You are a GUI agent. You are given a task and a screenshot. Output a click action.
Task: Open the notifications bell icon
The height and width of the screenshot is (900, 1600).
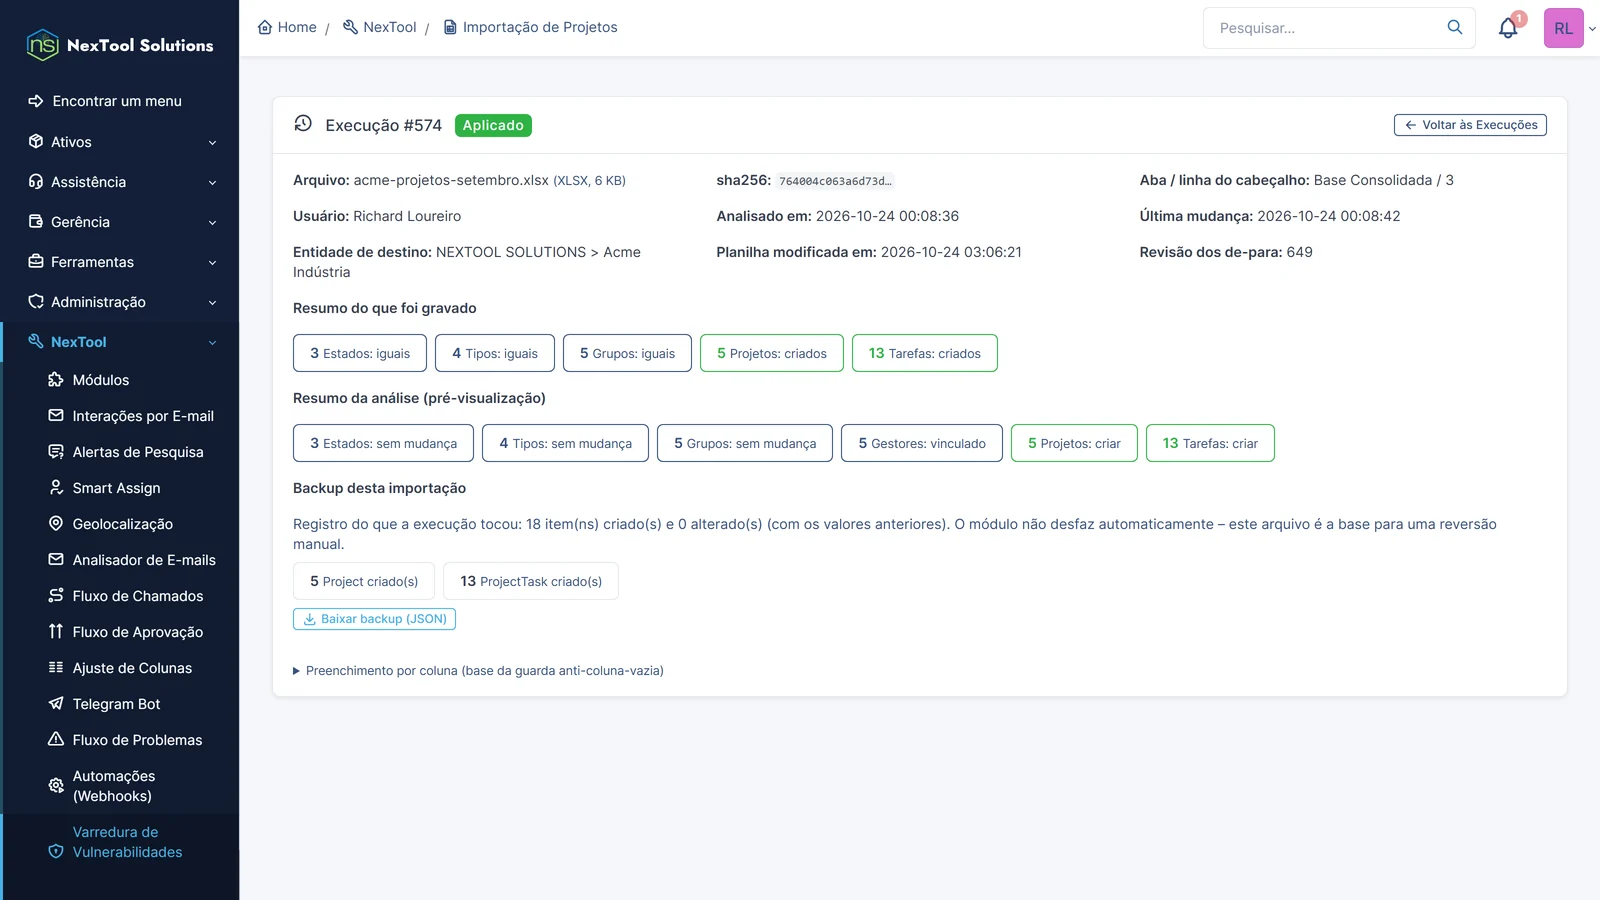tap(1508, 28)
